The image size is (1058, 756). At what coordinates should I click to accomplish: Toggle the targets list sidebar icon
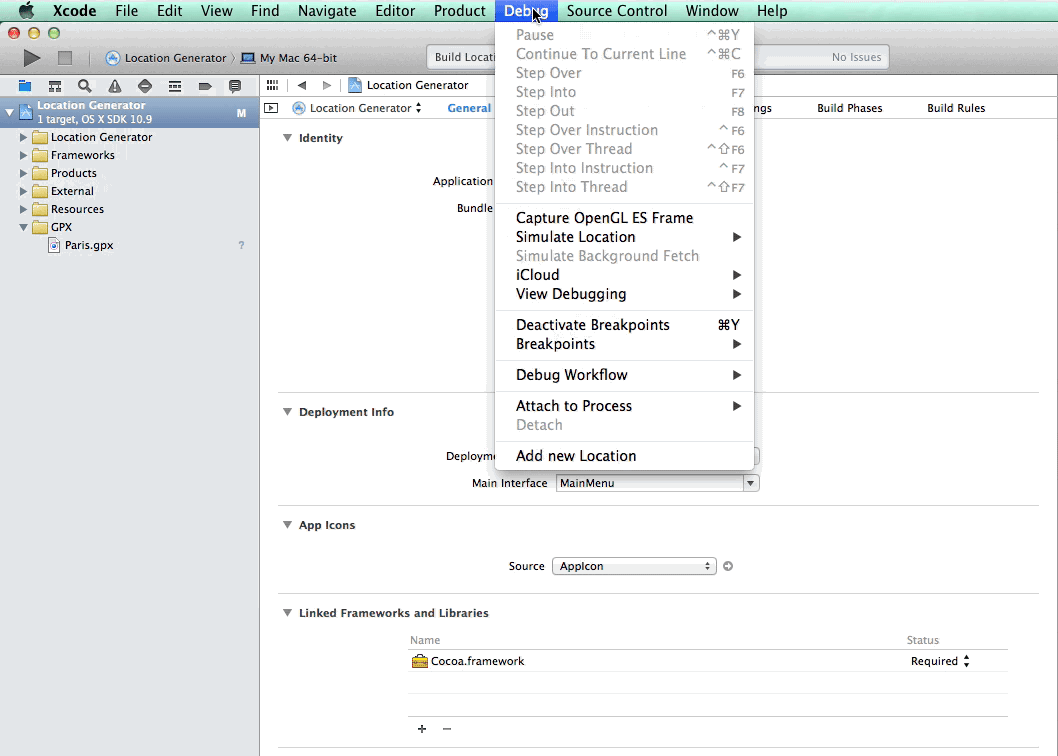(271, 108)
